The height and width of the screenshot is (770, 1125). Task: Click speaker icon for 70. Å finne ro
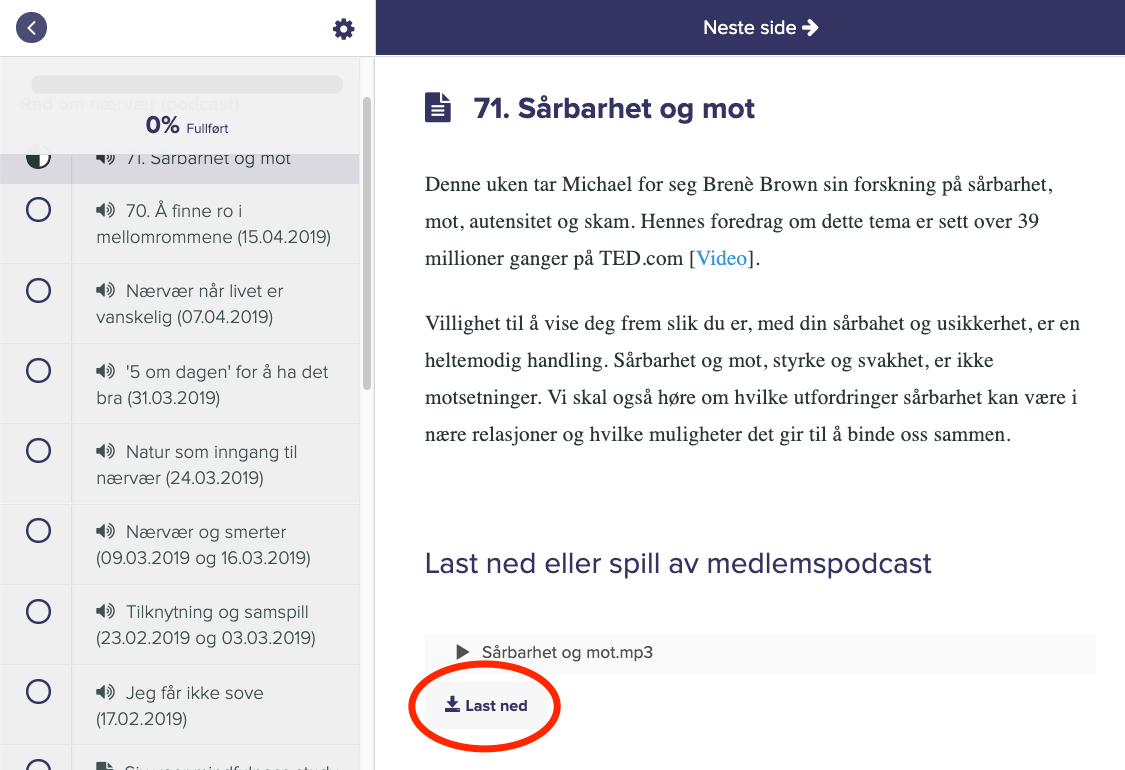(105, 210)
